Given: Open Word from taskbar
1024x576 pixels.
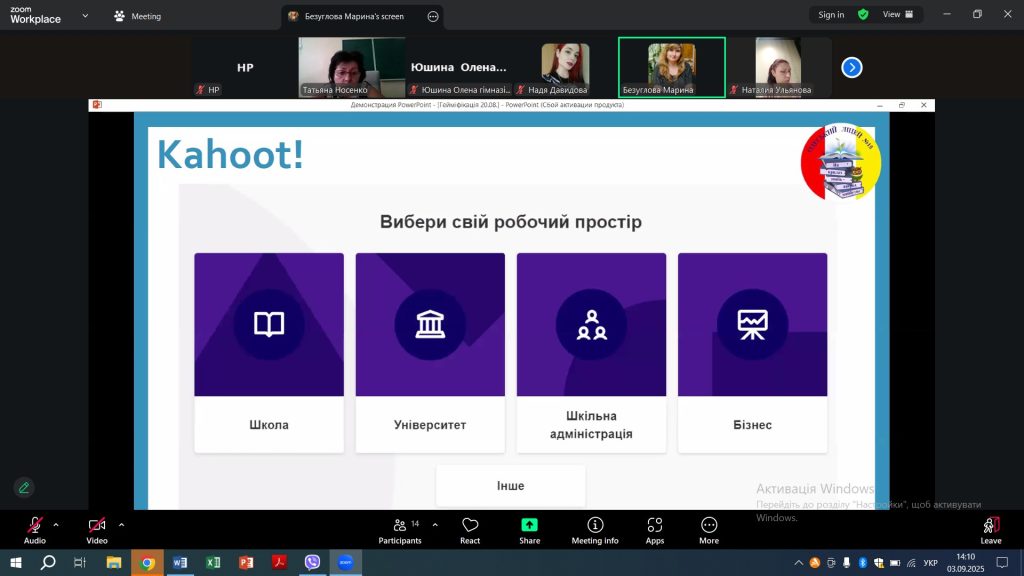Looking at the screenshot, I should [x=180, y=562].
